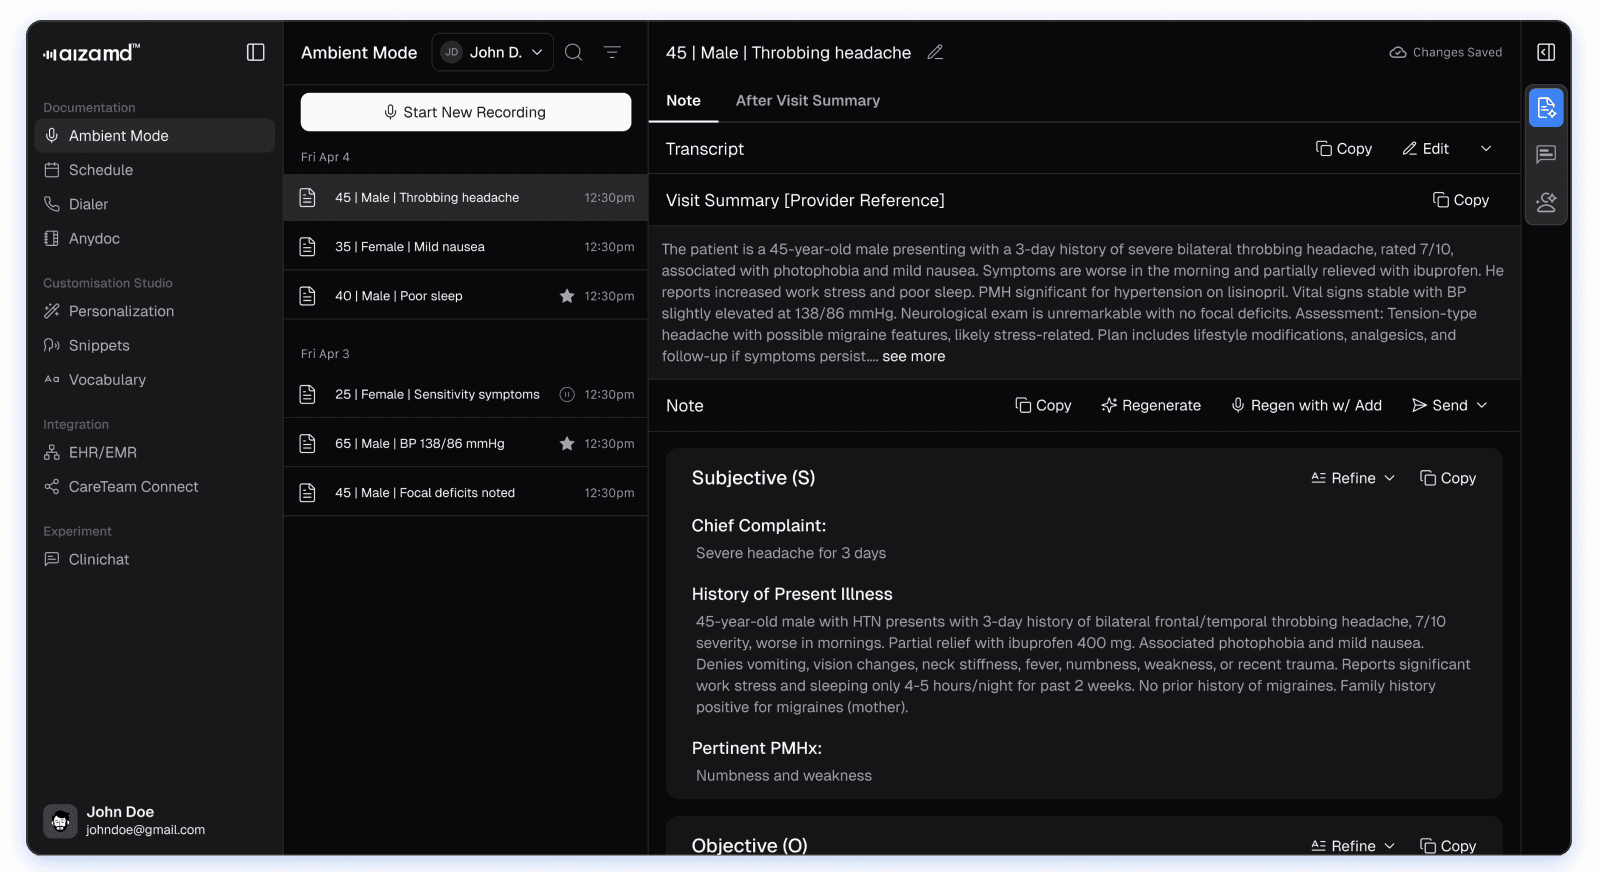The height and width of the screenshot is (872, 1598).
Task: Open the Send dropdown menu
Action: [x=1450, y=405]
